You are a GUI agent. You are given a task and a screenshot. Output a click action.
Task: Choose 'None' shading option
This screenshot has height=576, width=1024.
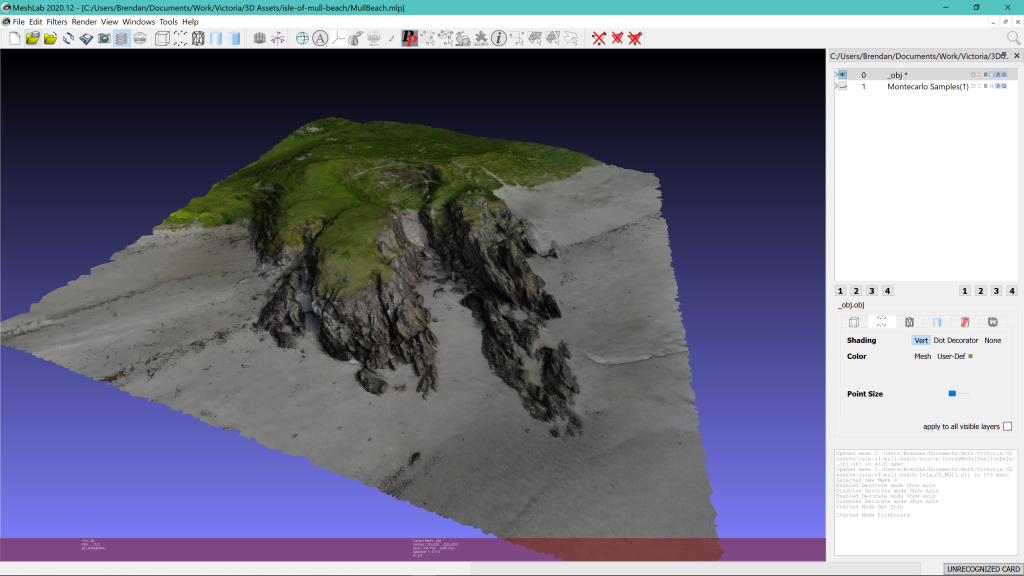pos(992,341)
